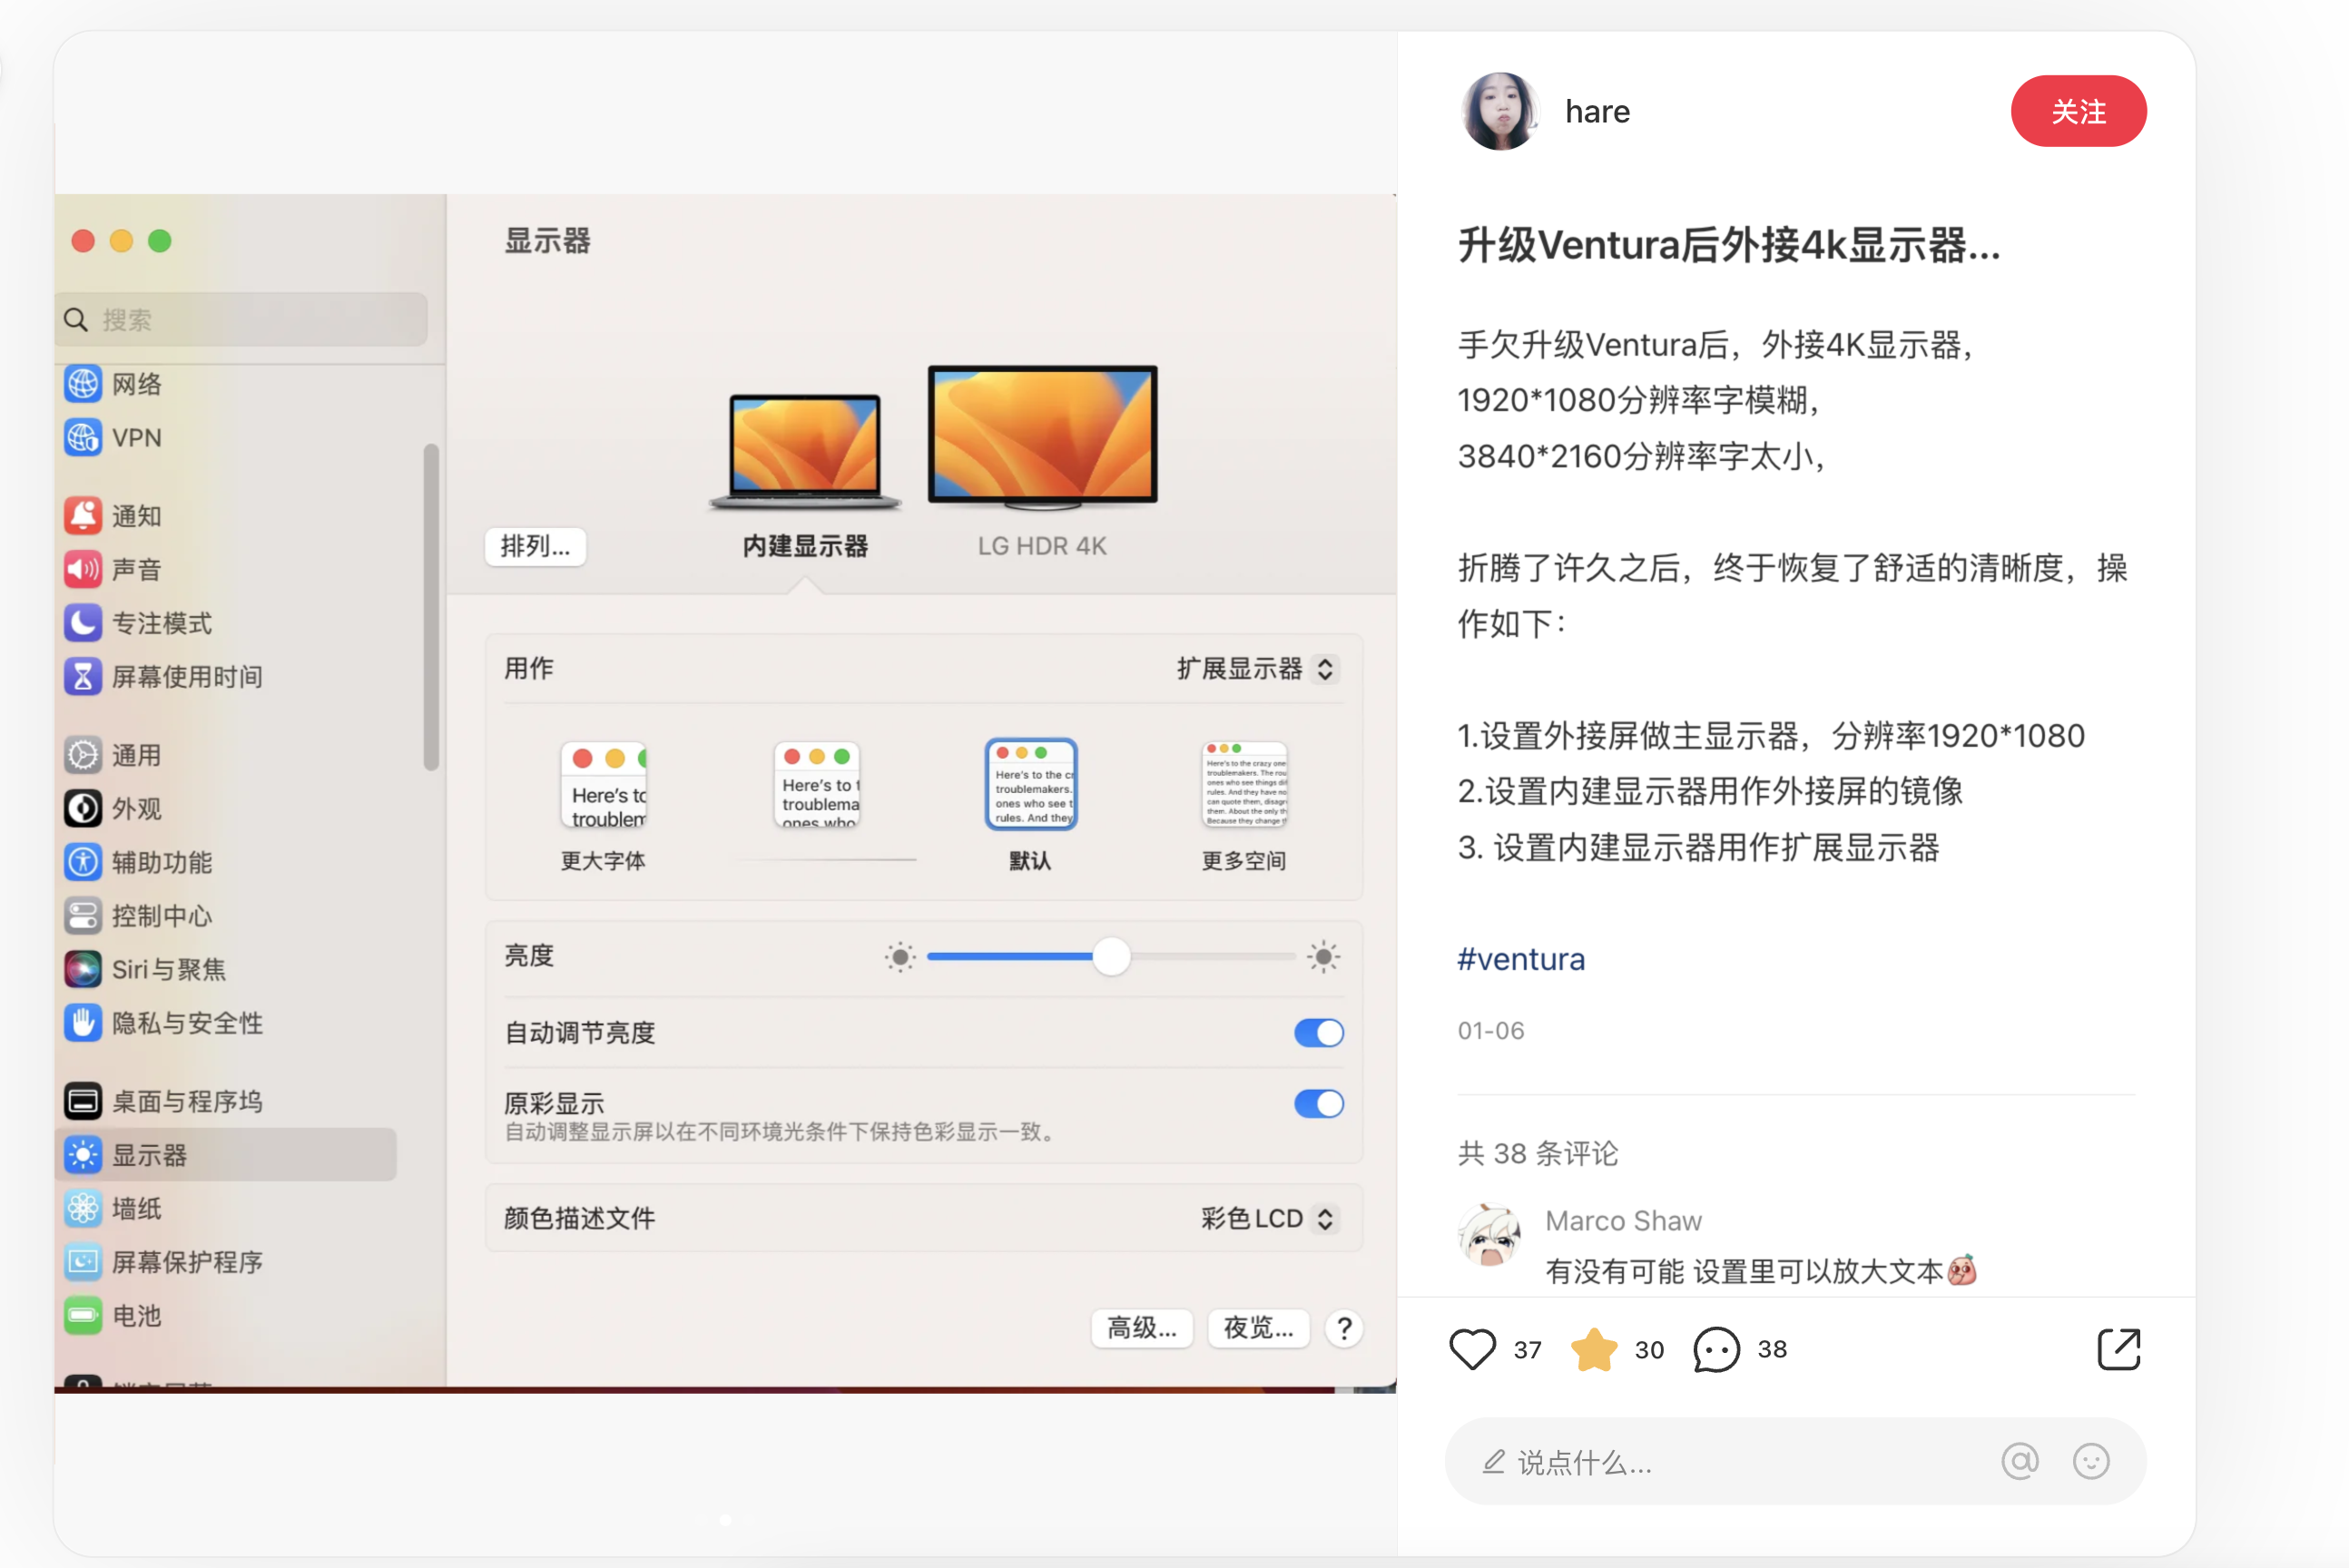
Task: Click the heart like icon
Action: click(x=1471, y=1349)
